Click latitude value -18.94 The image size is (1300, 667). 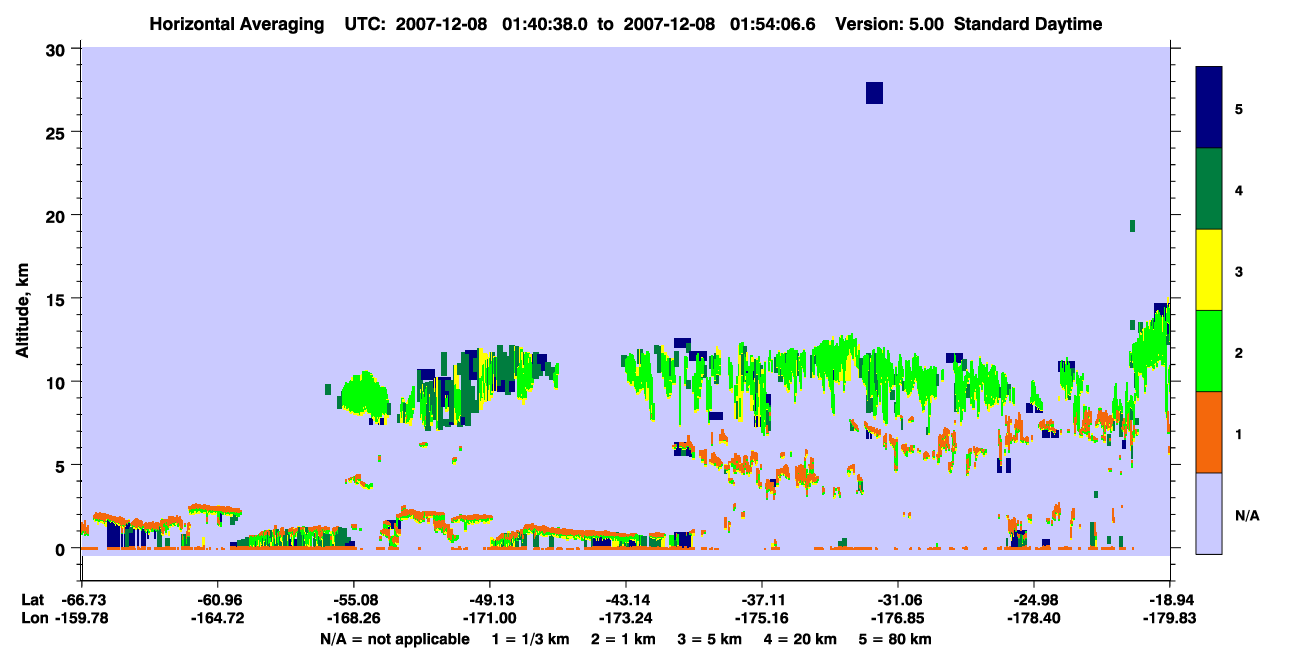click(1170, 600)
